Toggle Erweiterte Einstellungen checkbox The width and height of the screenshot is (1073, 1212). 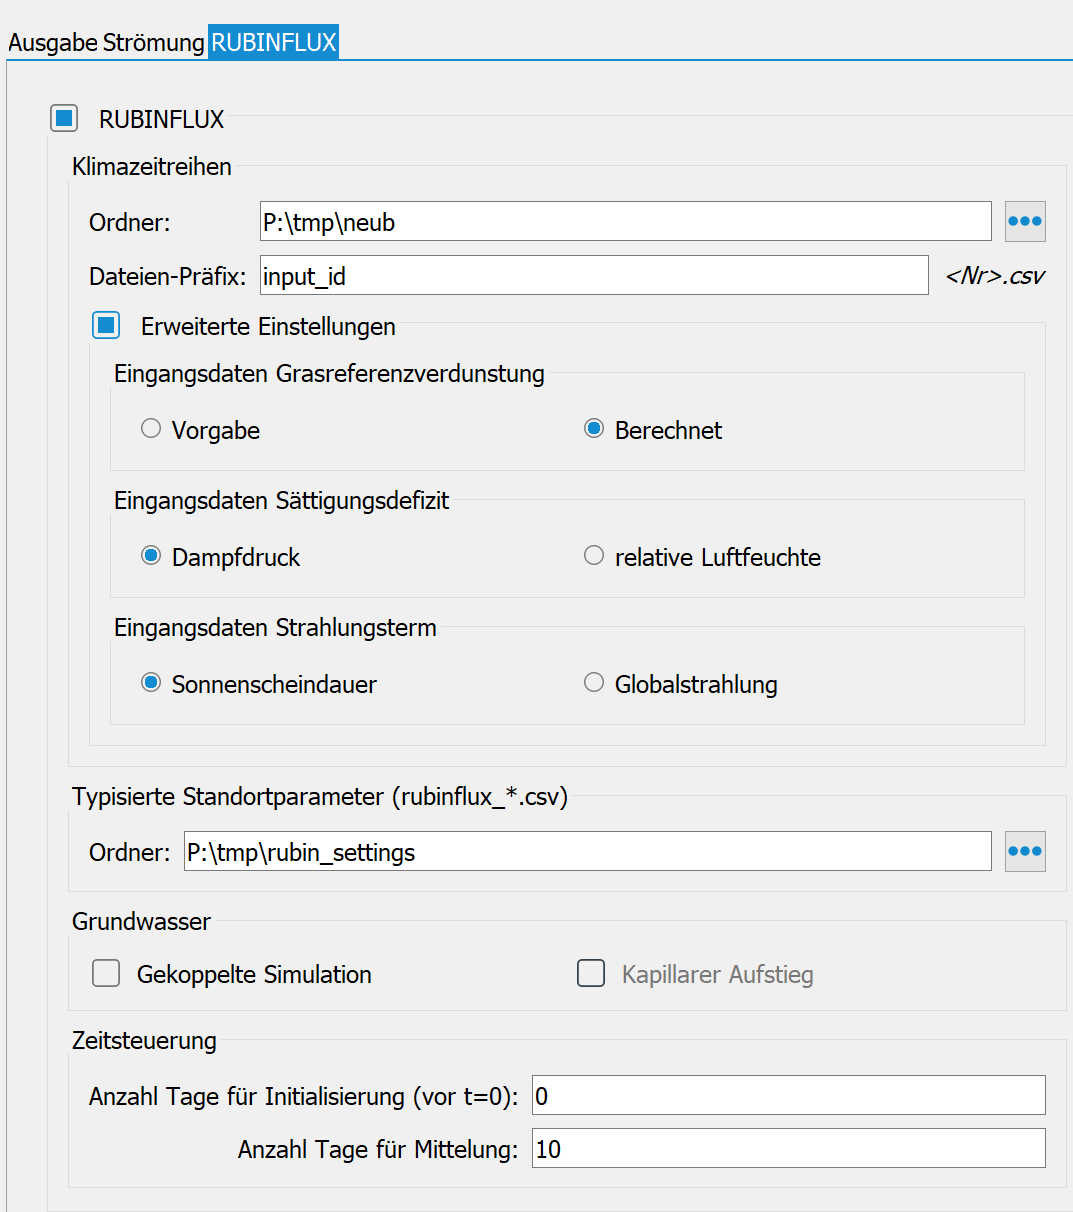pos(106,326)
